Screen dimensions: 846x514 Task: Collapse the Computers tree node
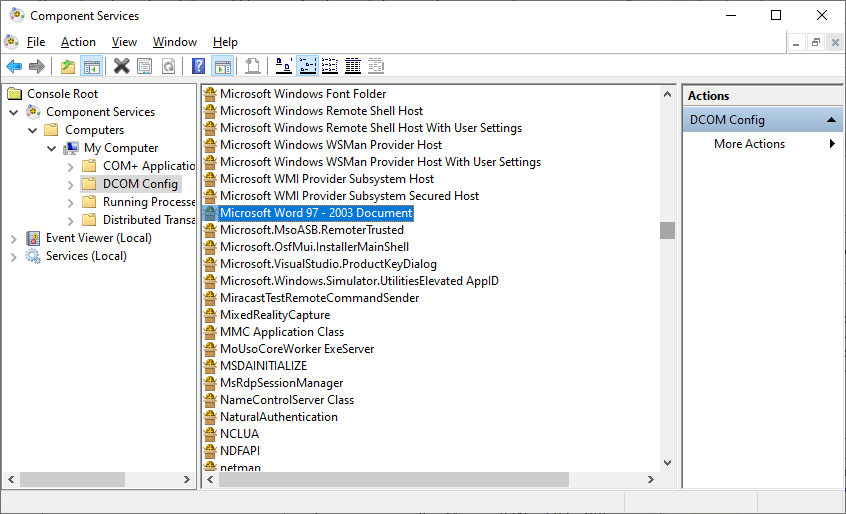(x=33, y=130)
